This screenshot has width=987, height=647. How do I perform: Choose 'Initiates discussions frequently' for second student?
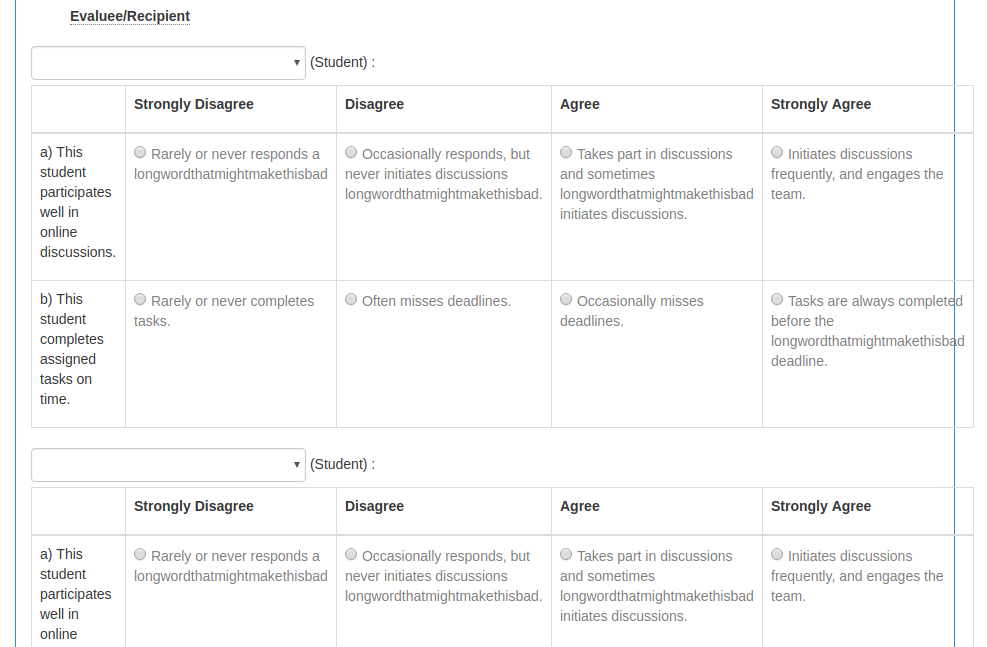click(x=777, y=554)
